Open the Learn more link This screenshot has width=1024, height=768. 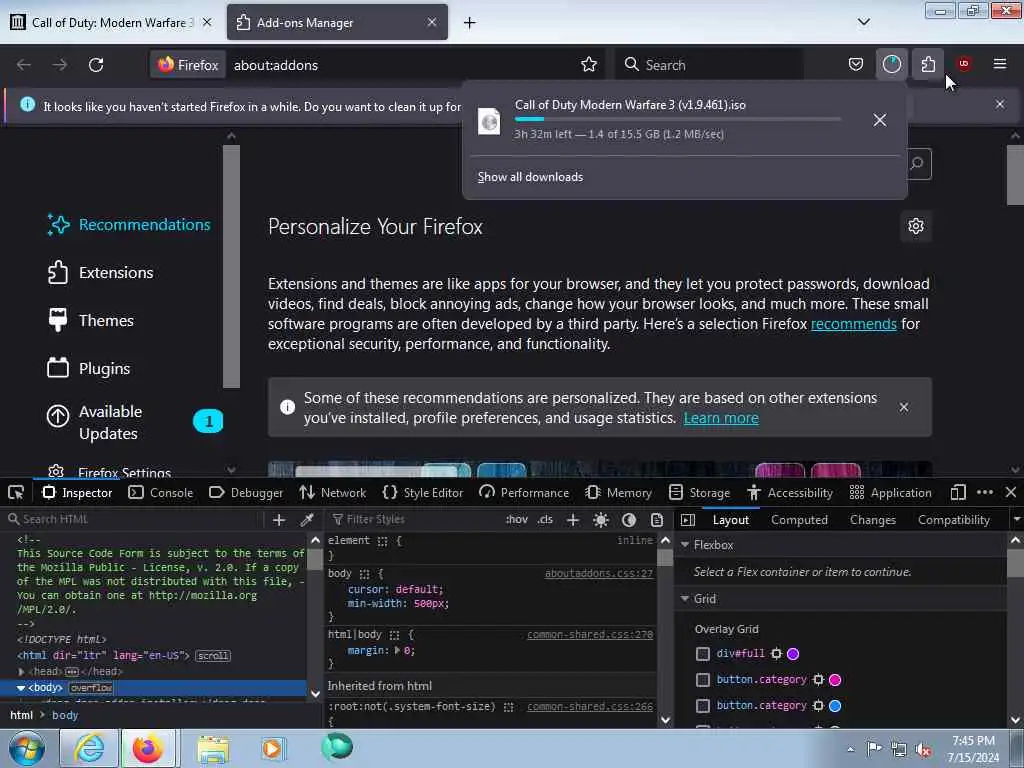721,418
